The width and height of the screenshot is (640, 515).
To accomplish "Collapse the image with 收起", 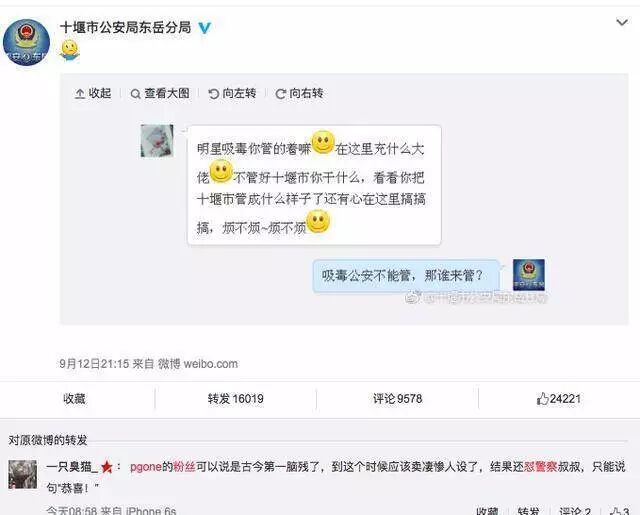I will [93, 93].
